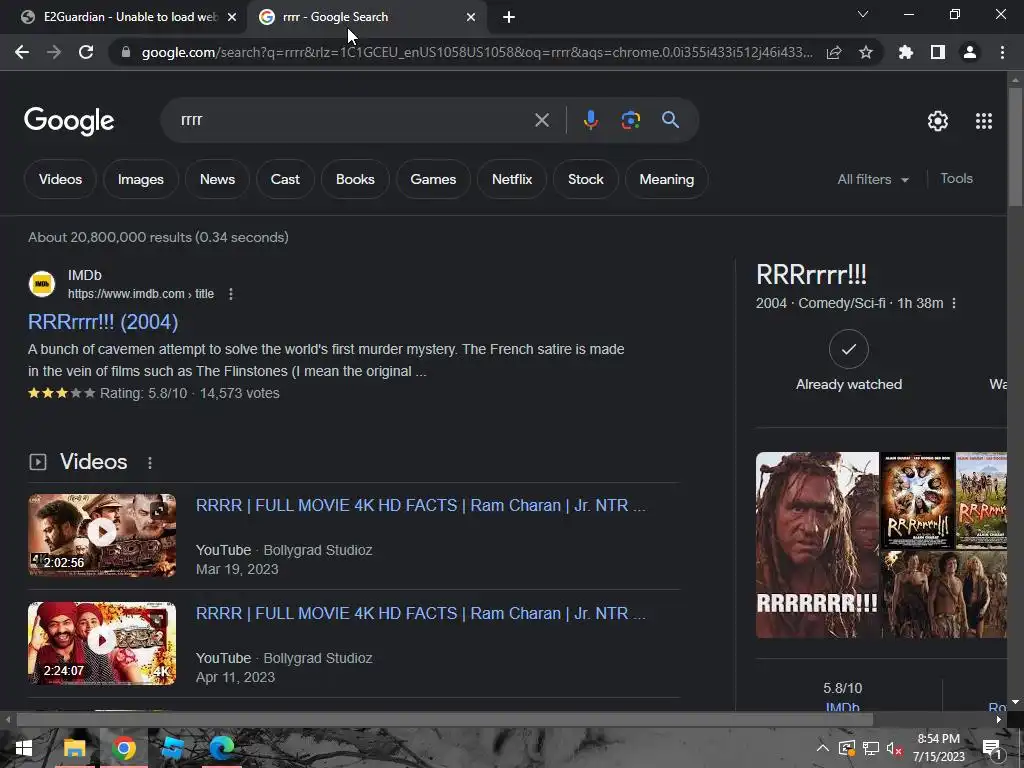1024x768 pixels.
Task: Filter results by Videos
Action: (x=60, y=179)
